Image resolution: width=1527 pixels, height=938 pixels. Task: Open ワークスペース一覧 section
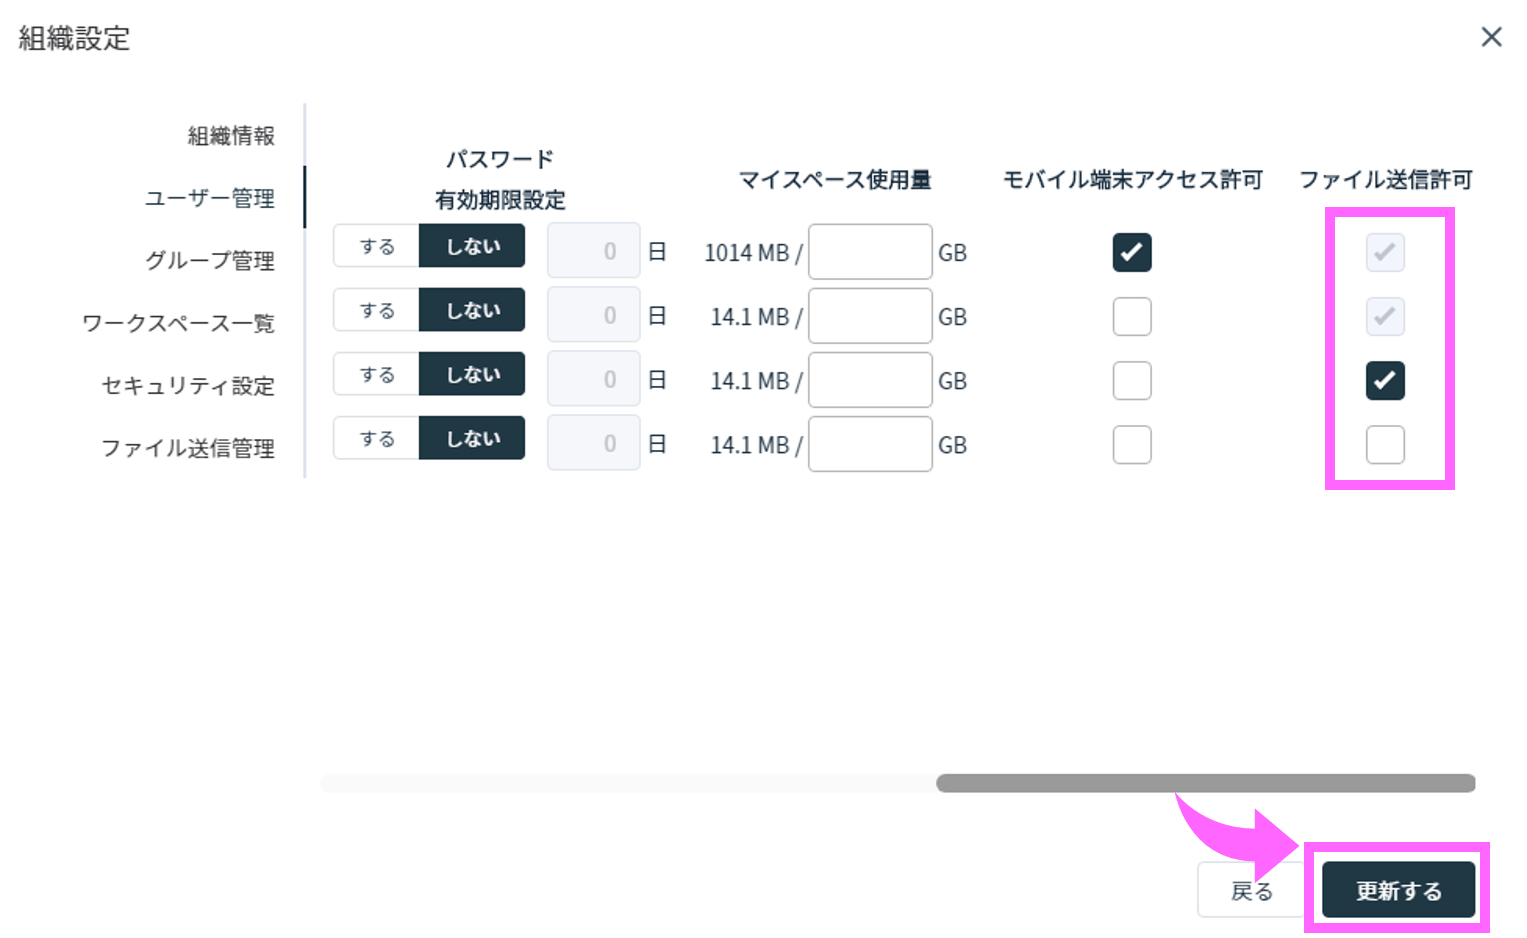click(x=178, y=322)
